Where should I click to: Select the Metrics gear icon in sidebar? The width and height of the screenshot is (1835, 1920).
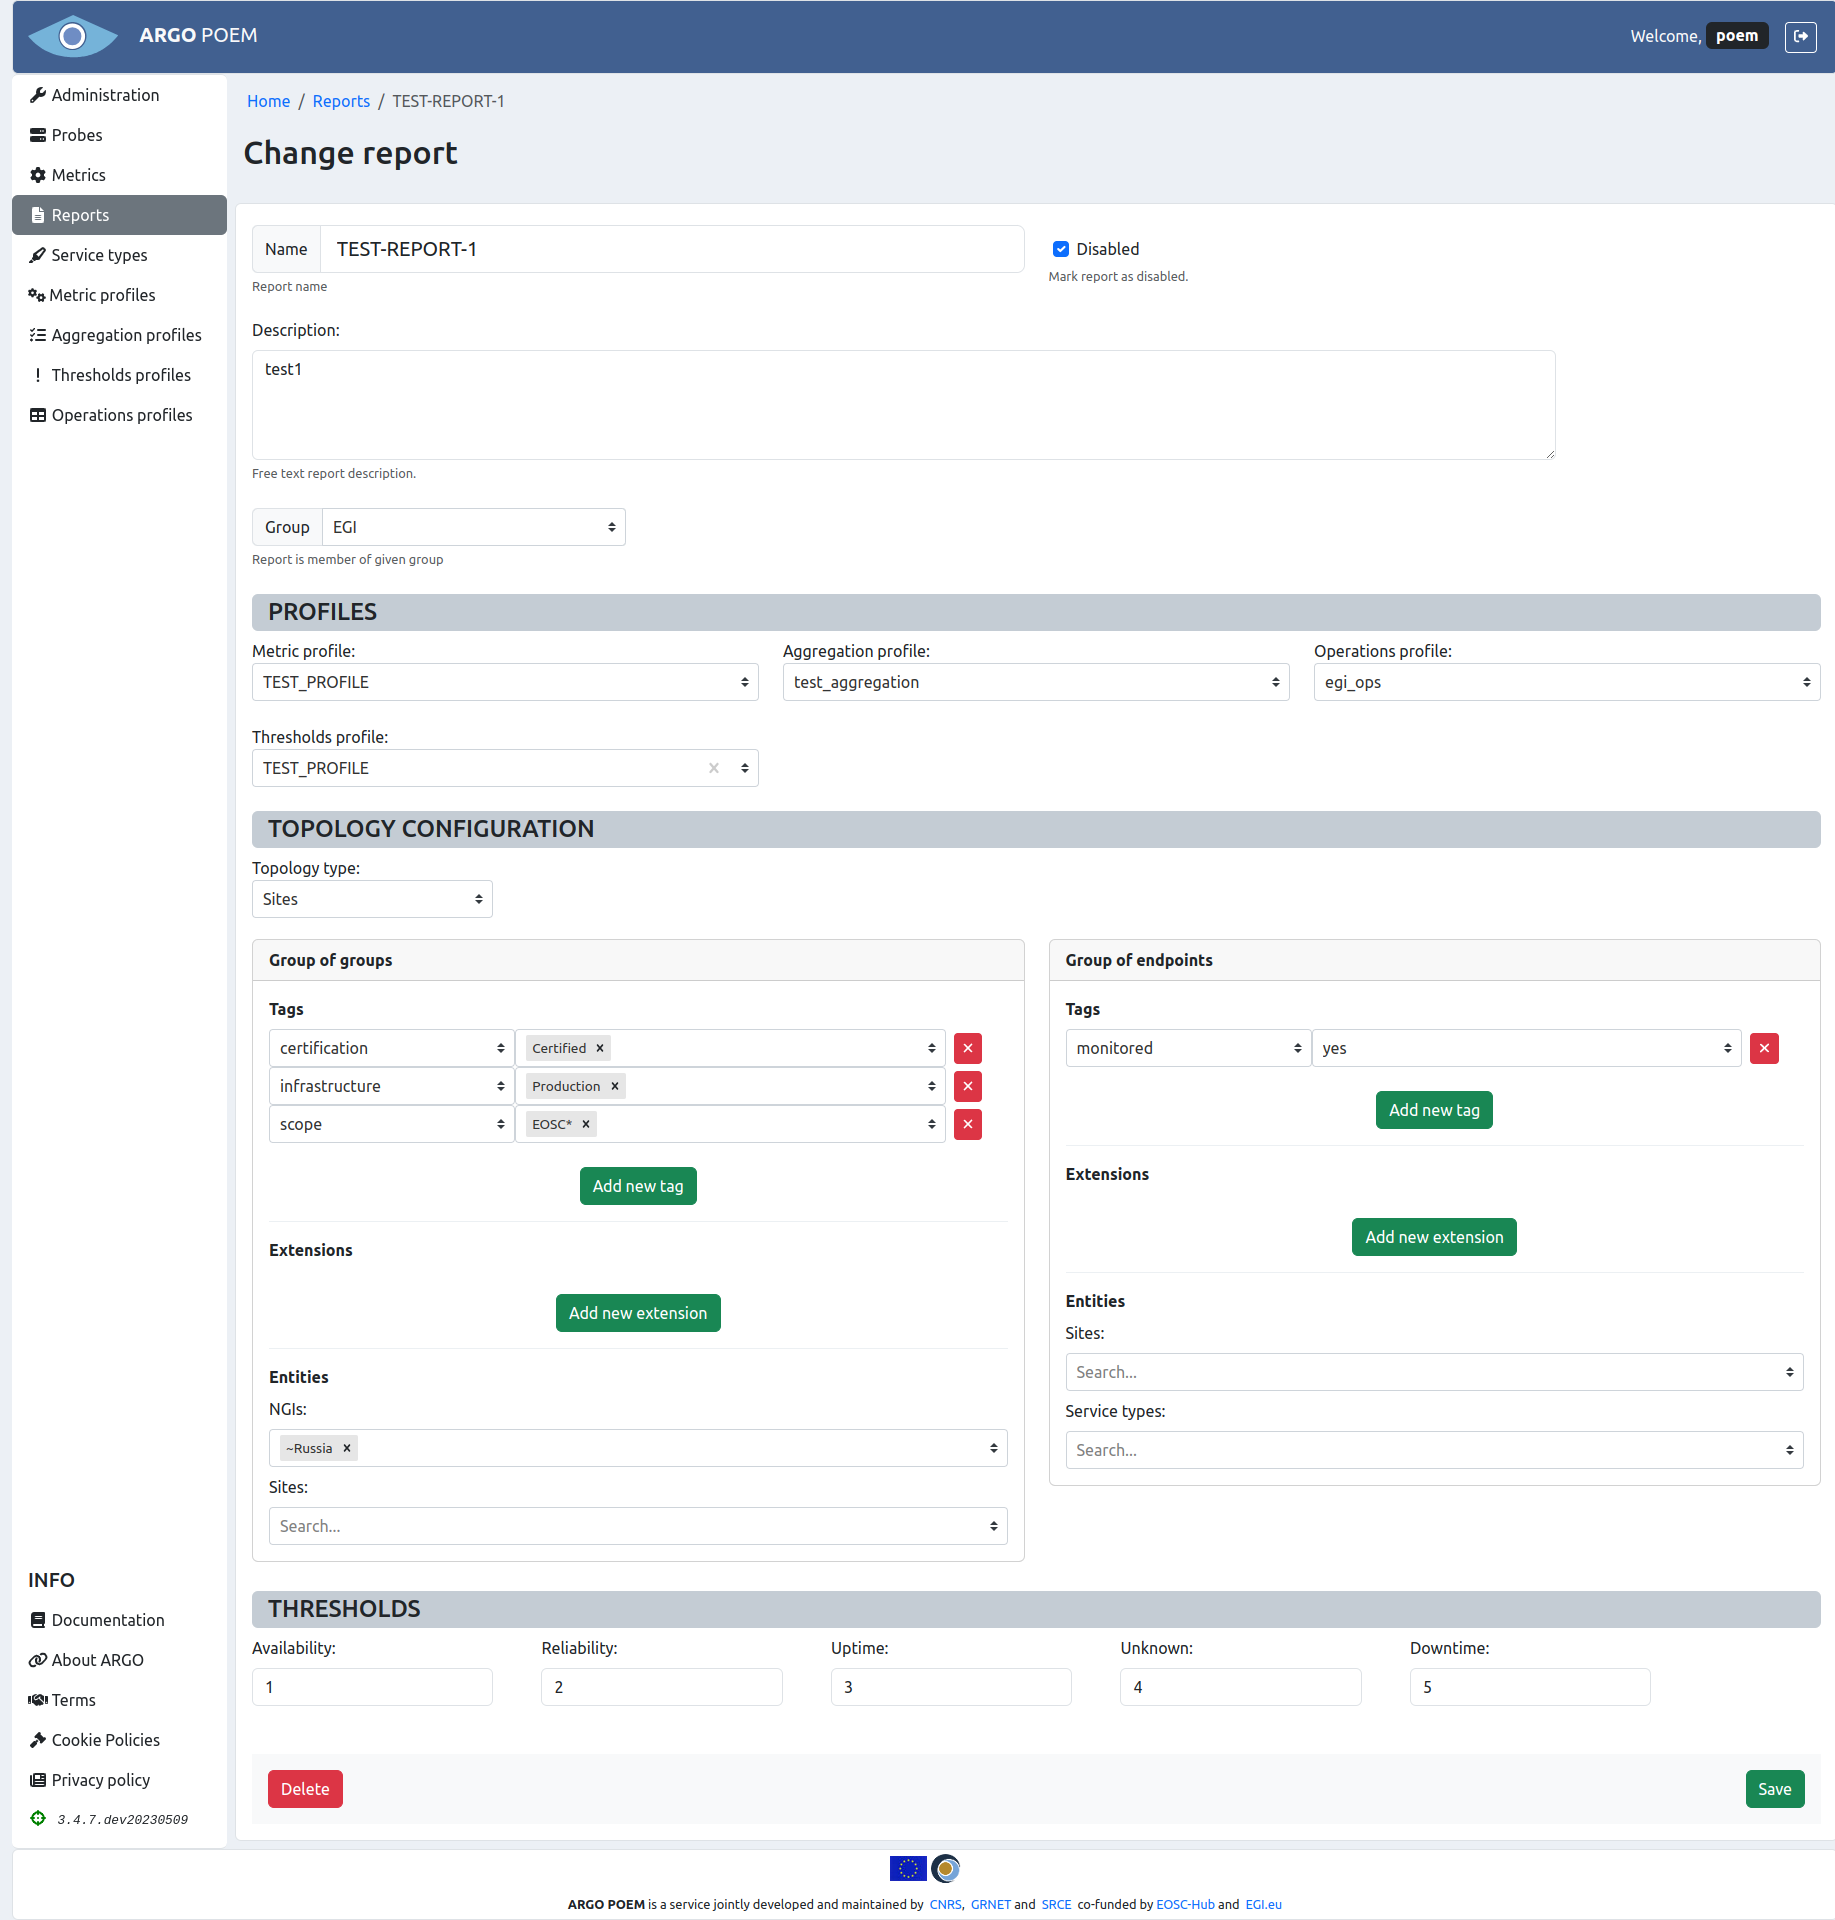click(38, 174)
